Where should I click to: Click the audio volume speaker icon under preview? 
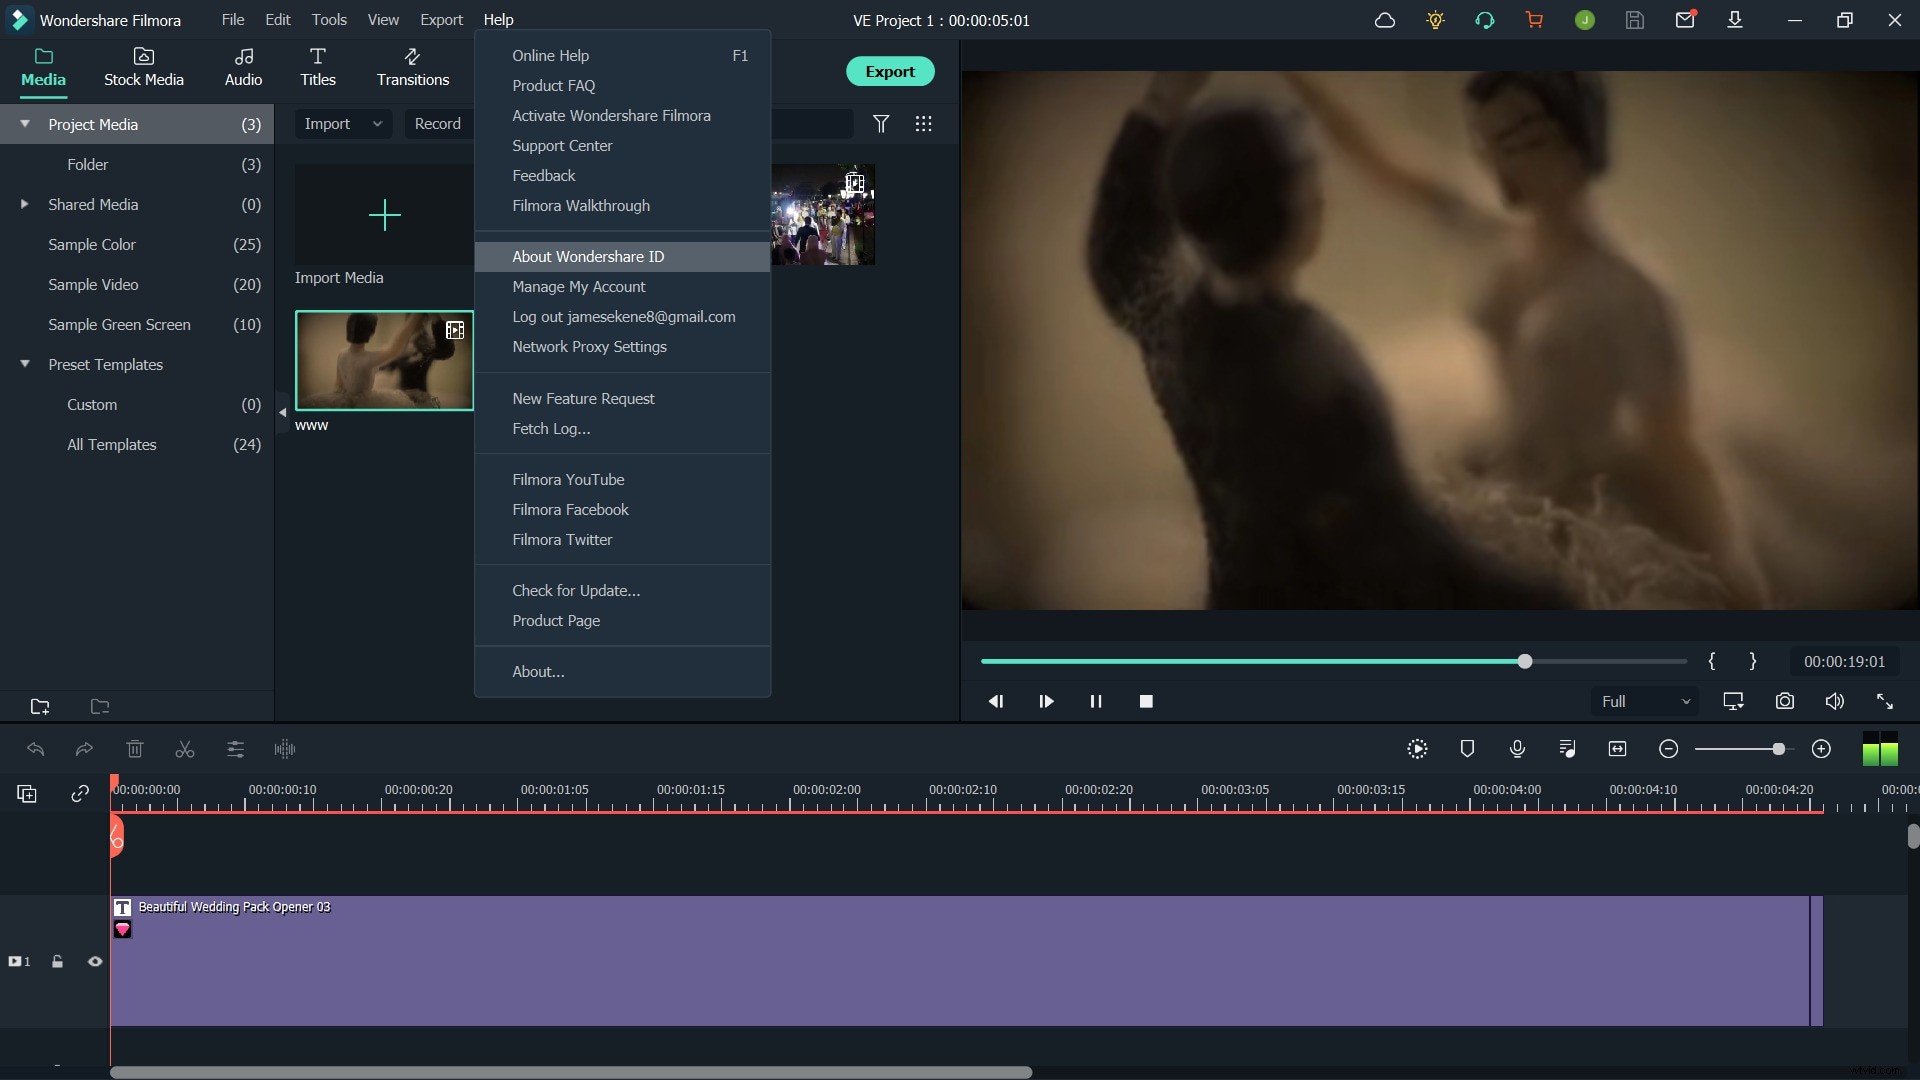[x=1834, y=701]
